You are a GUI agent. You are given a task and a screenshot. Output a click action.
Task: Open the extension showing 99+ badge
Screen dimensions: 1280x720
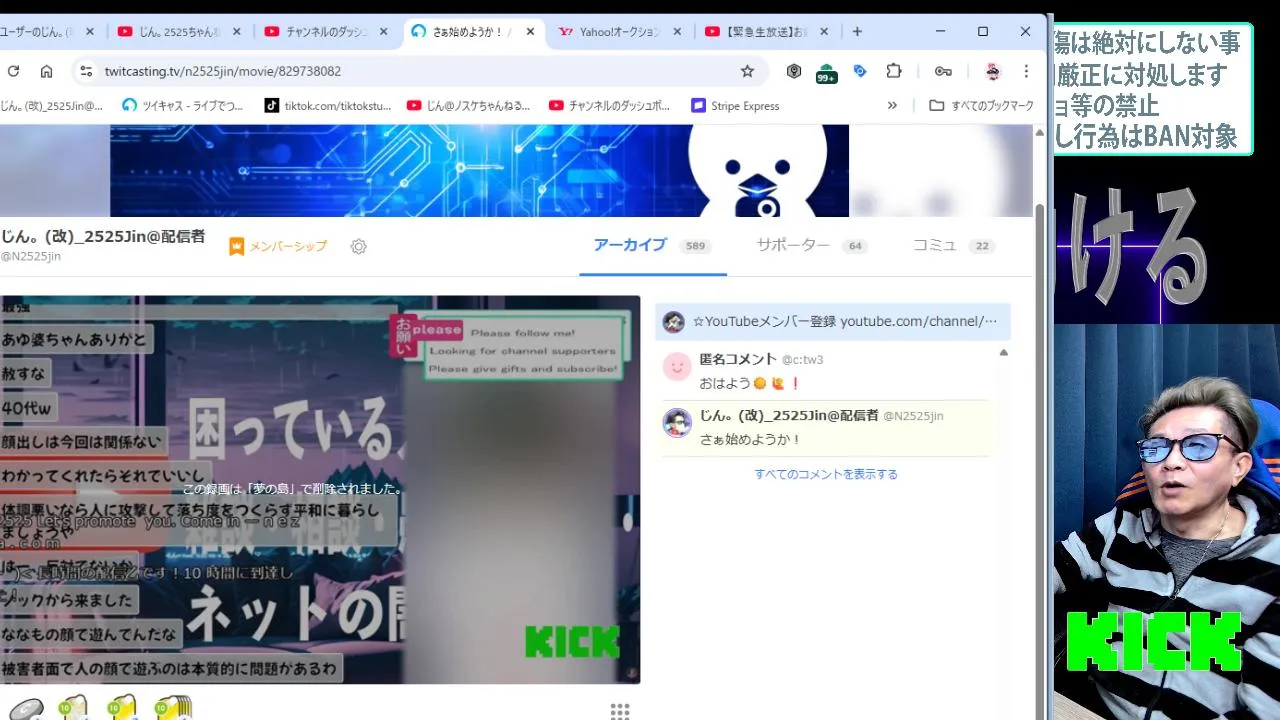(x=826, y=72)
